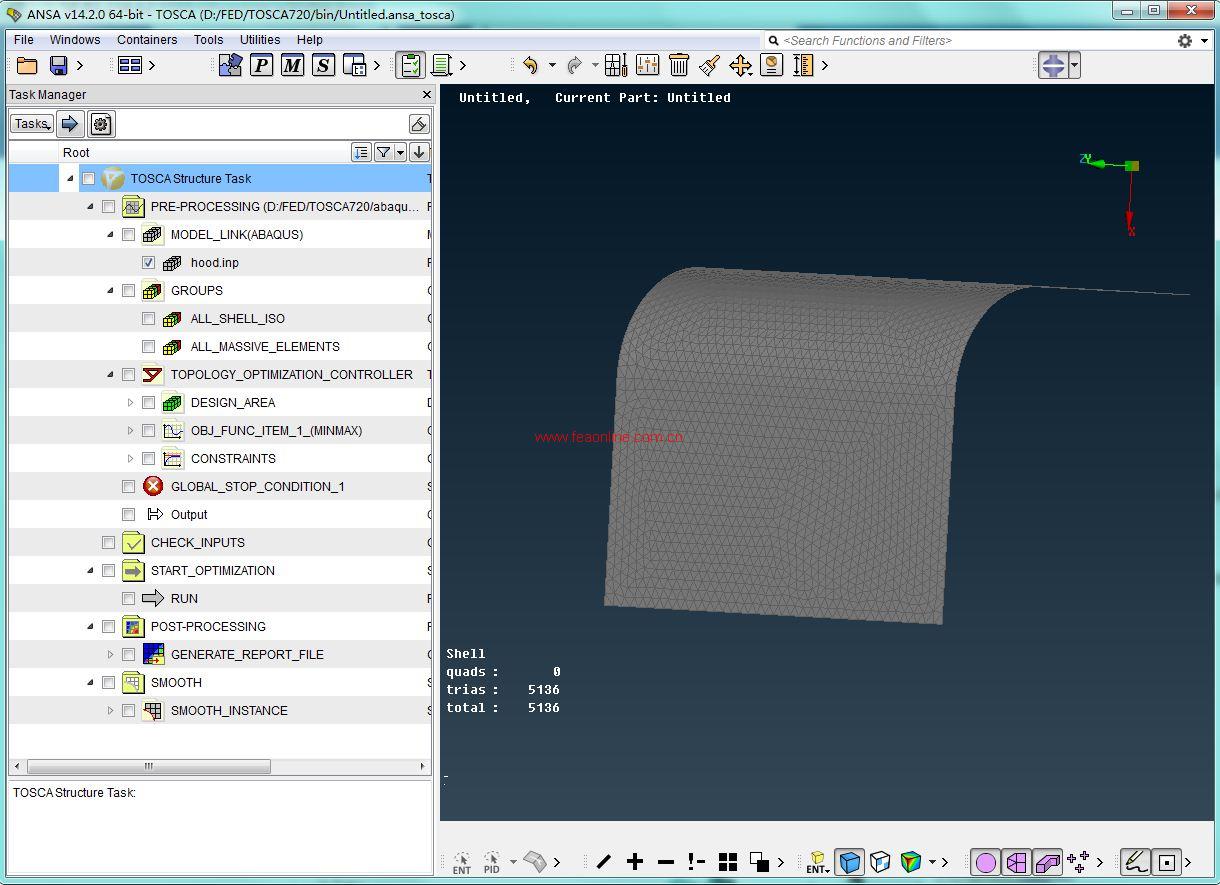The height and width of the screenshot is (885, 1220).
Task: Open the Sets (S) list icon
Action: pos(323,65)
